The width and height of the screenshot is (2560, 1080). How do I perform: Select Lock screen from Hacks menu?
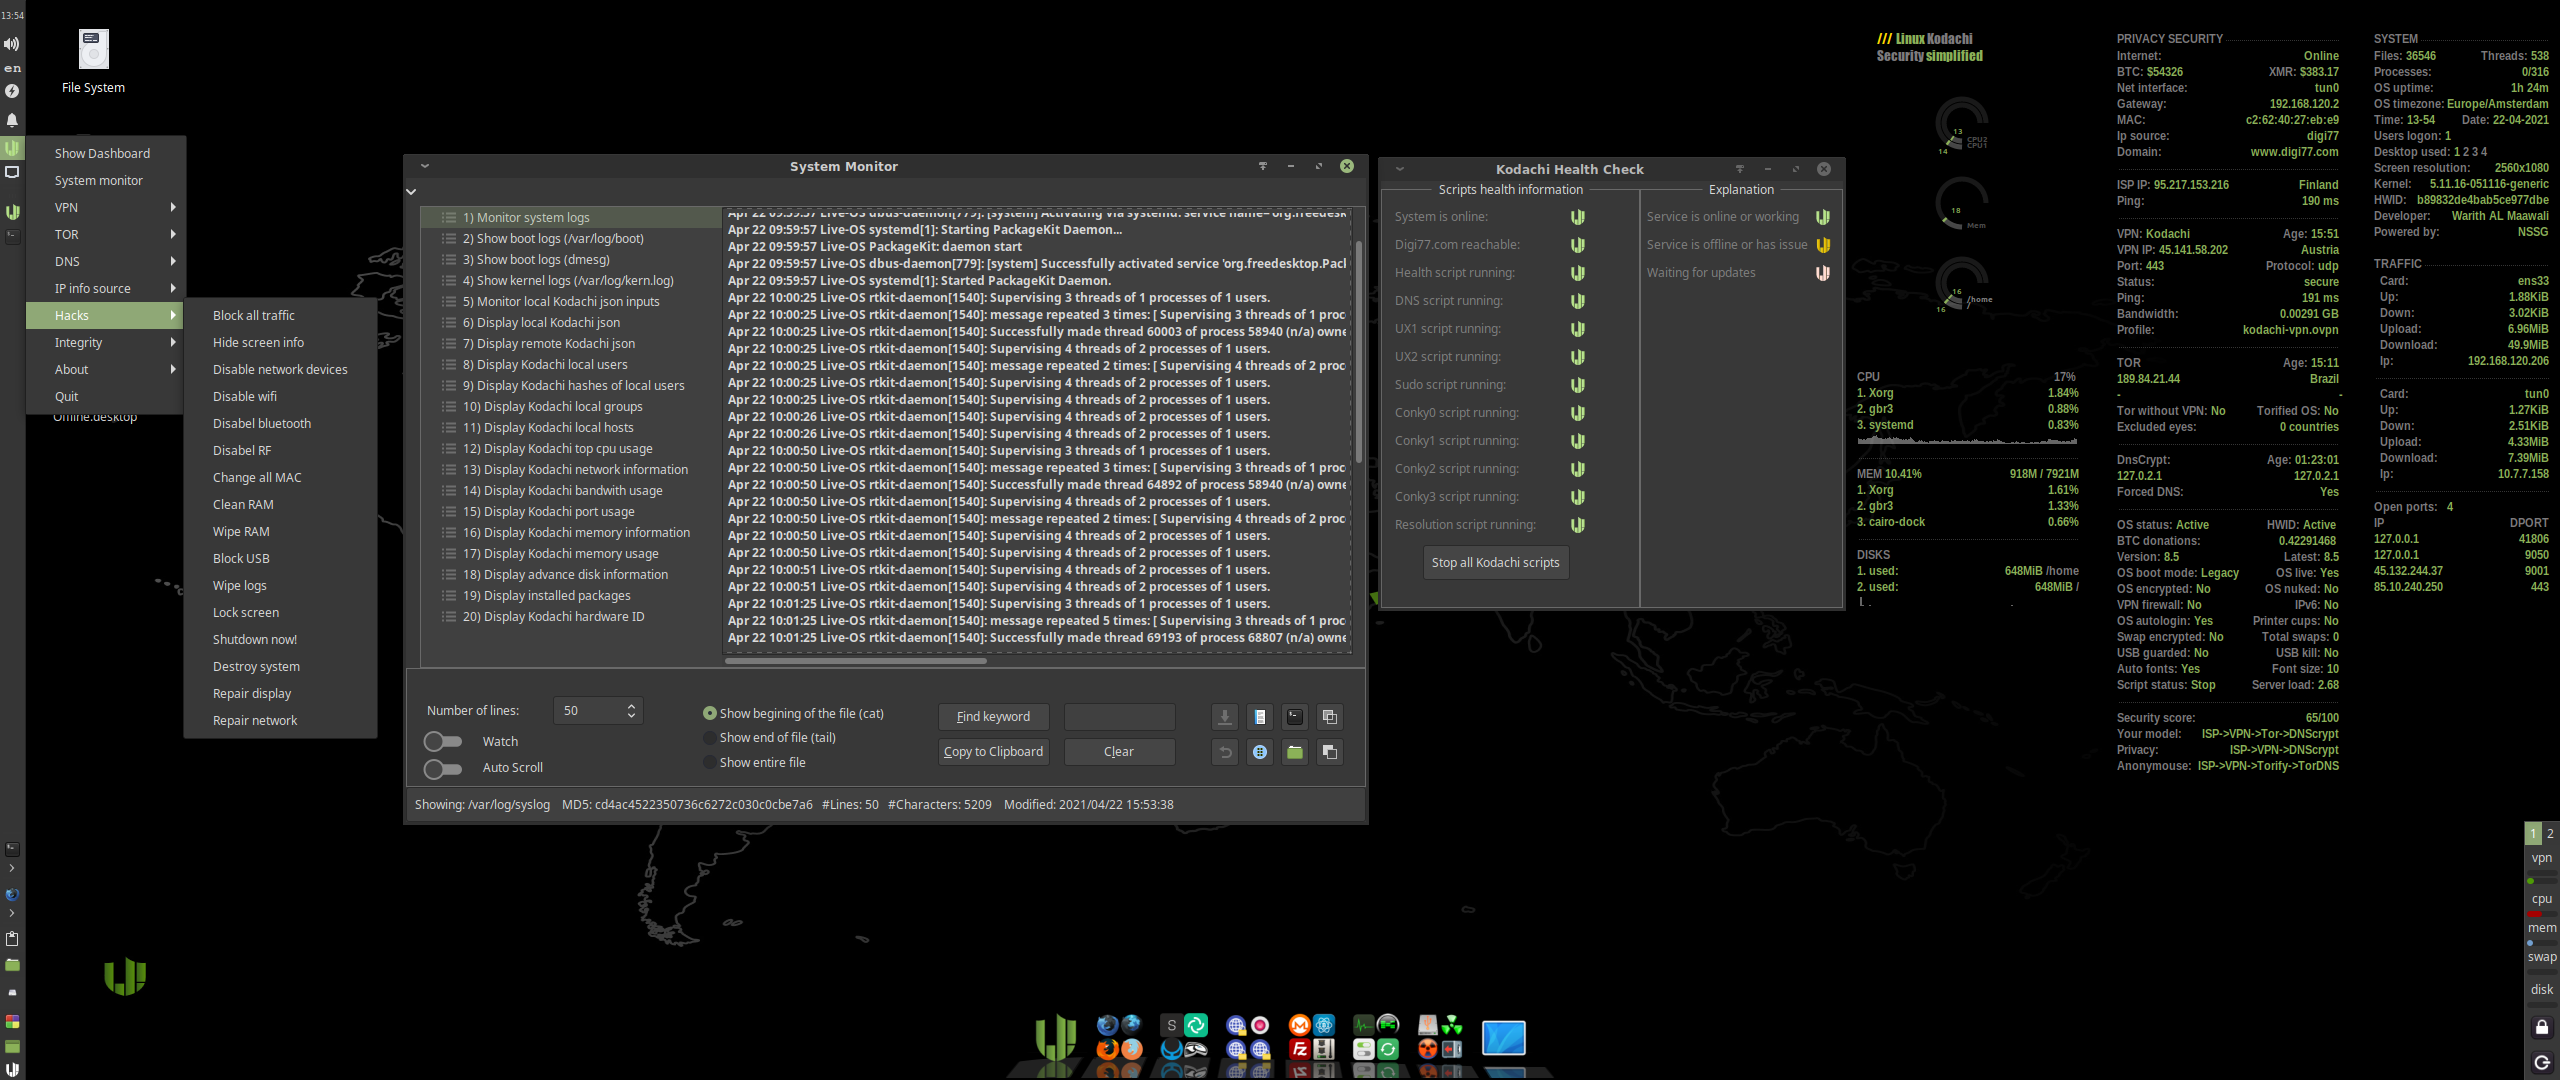[x=280, y=612]
